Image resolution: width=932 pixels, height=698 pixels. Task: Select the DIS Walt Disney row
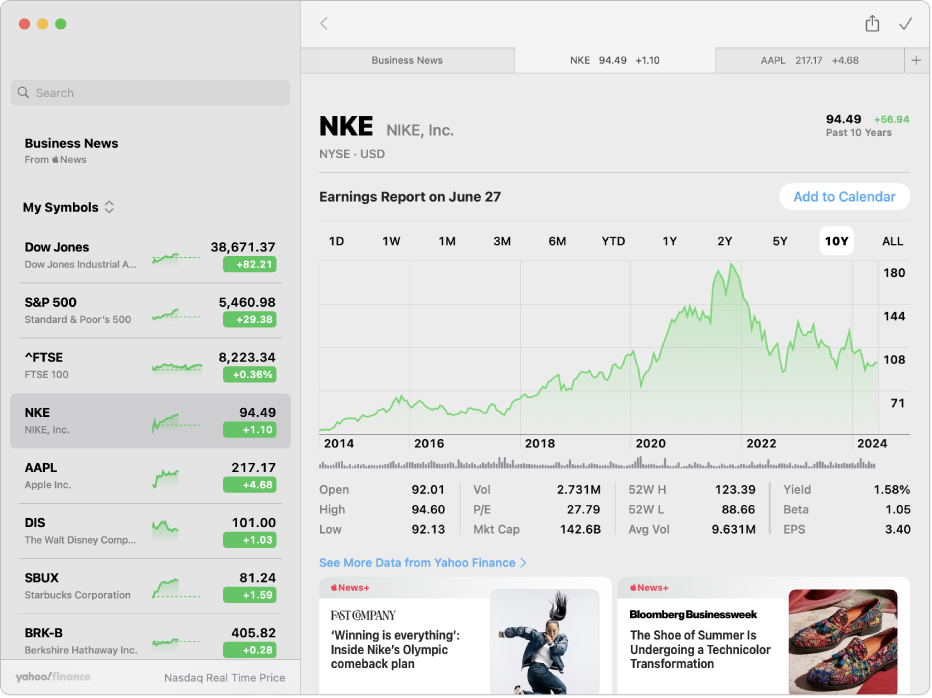coord(150,532)
